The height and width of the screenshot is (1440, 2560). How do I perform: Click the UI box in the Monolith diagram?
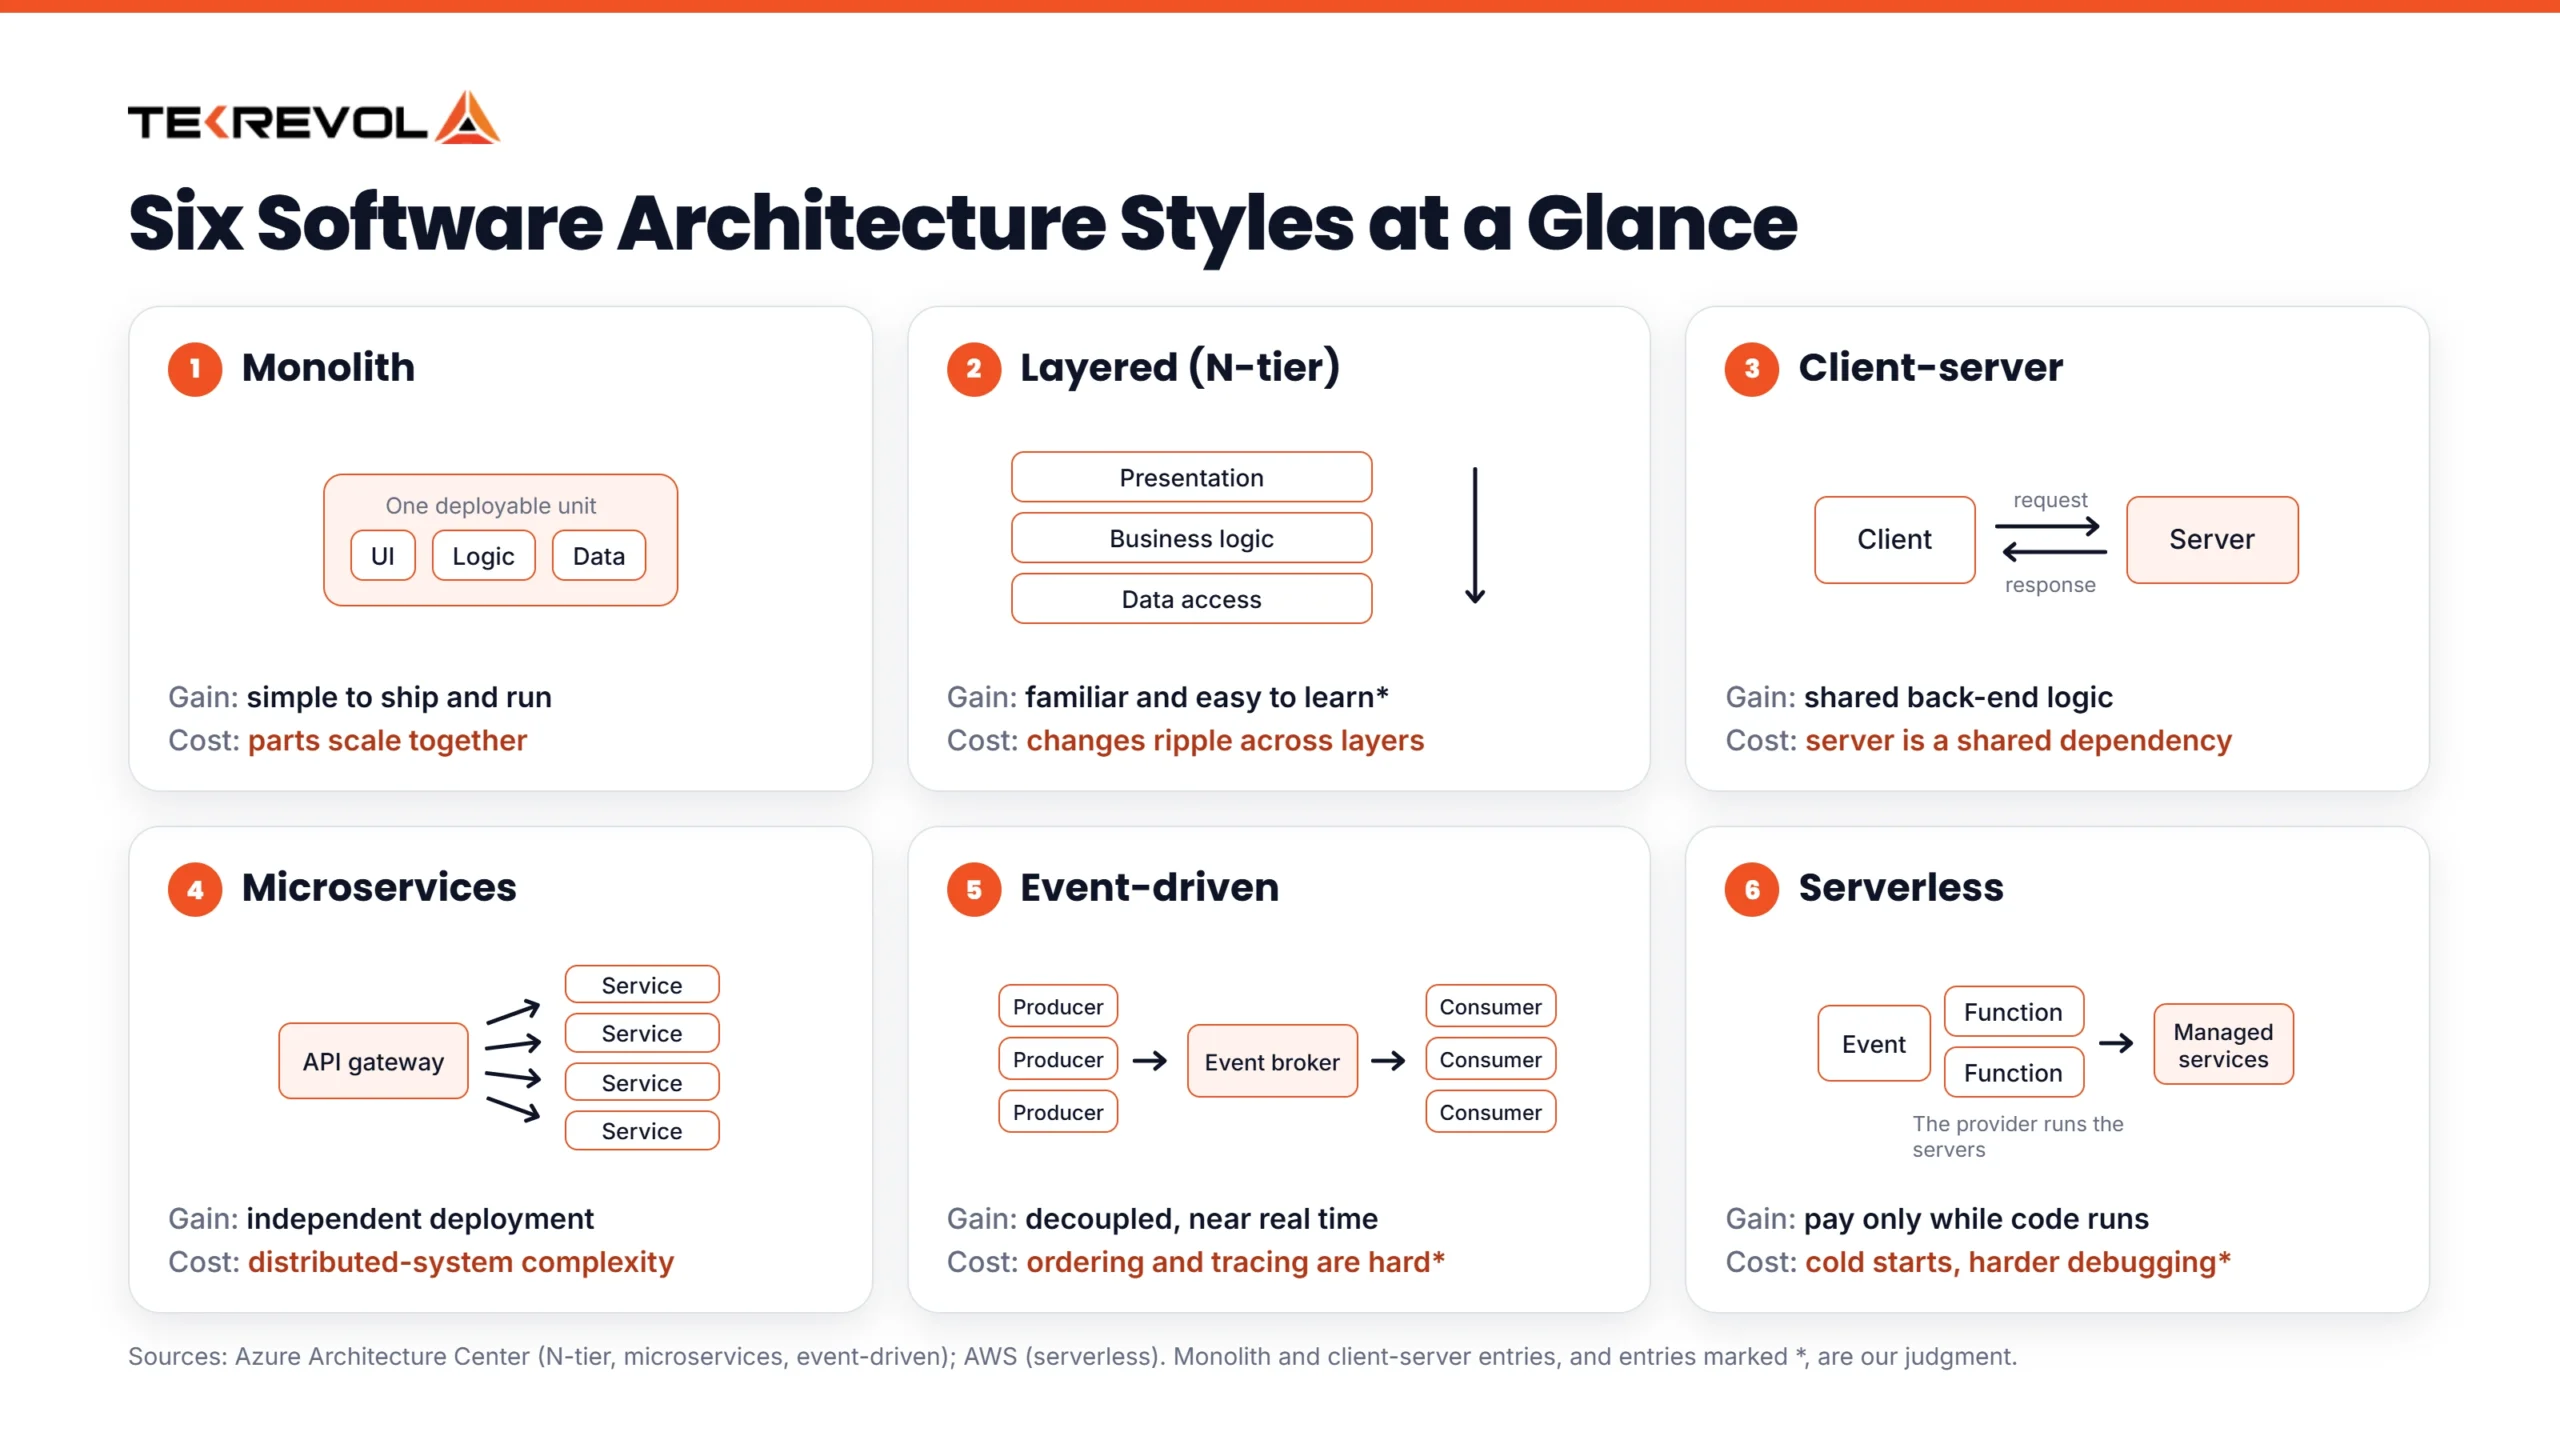[383, 555]
